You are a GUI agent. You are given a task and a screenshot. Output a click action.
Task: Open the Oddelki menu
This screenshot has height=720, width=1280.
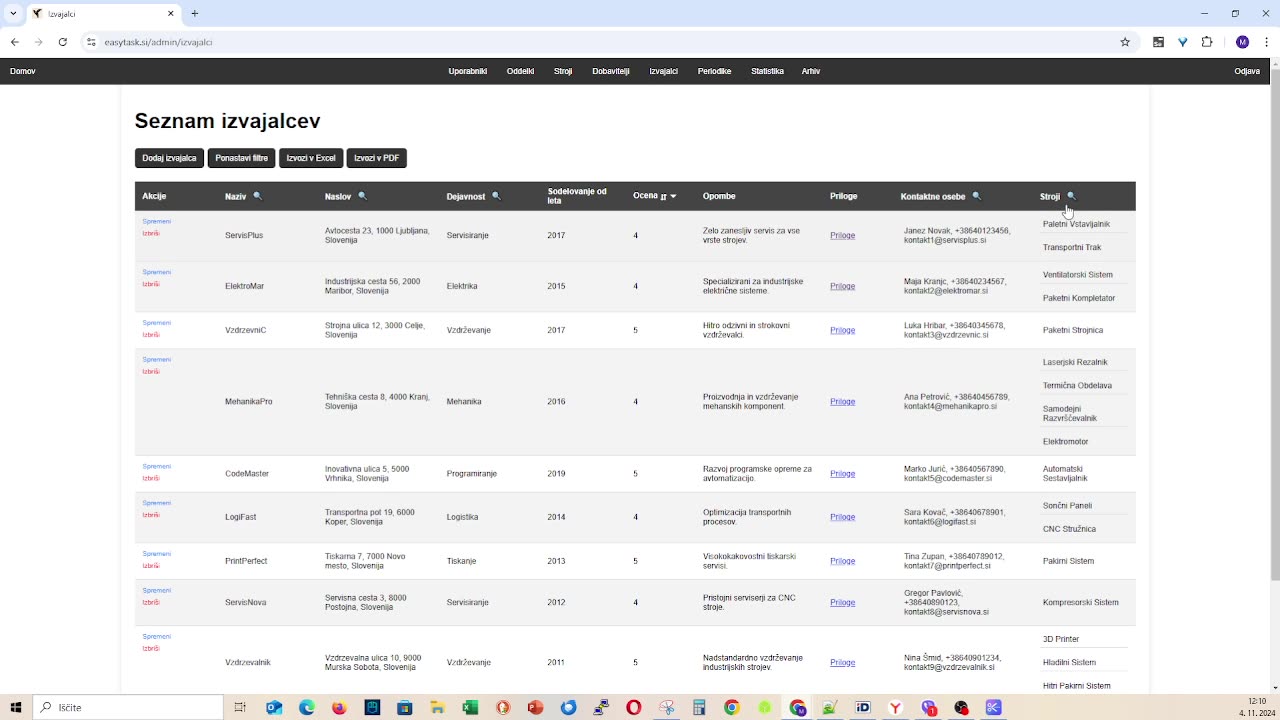coord(520,71)
